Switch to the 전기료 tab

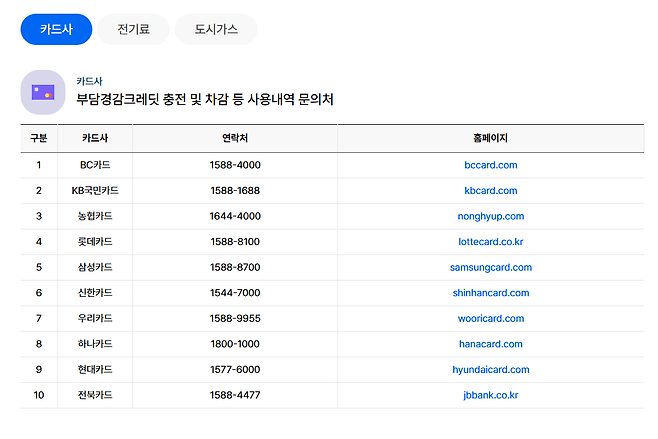[133, 30]
